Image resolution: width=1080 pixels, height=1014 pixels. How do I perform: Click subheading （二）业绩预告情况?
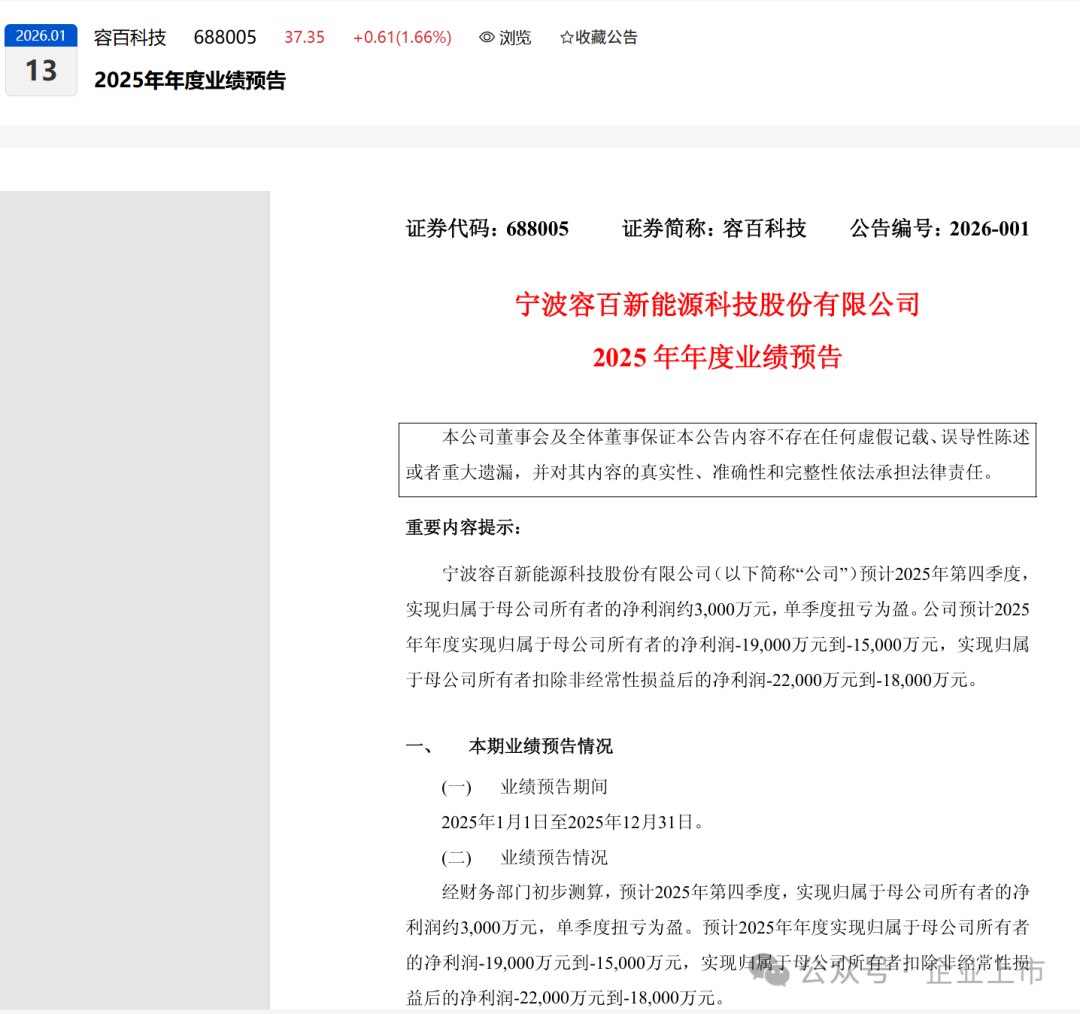pyautogui.click(x=524, y=858)
